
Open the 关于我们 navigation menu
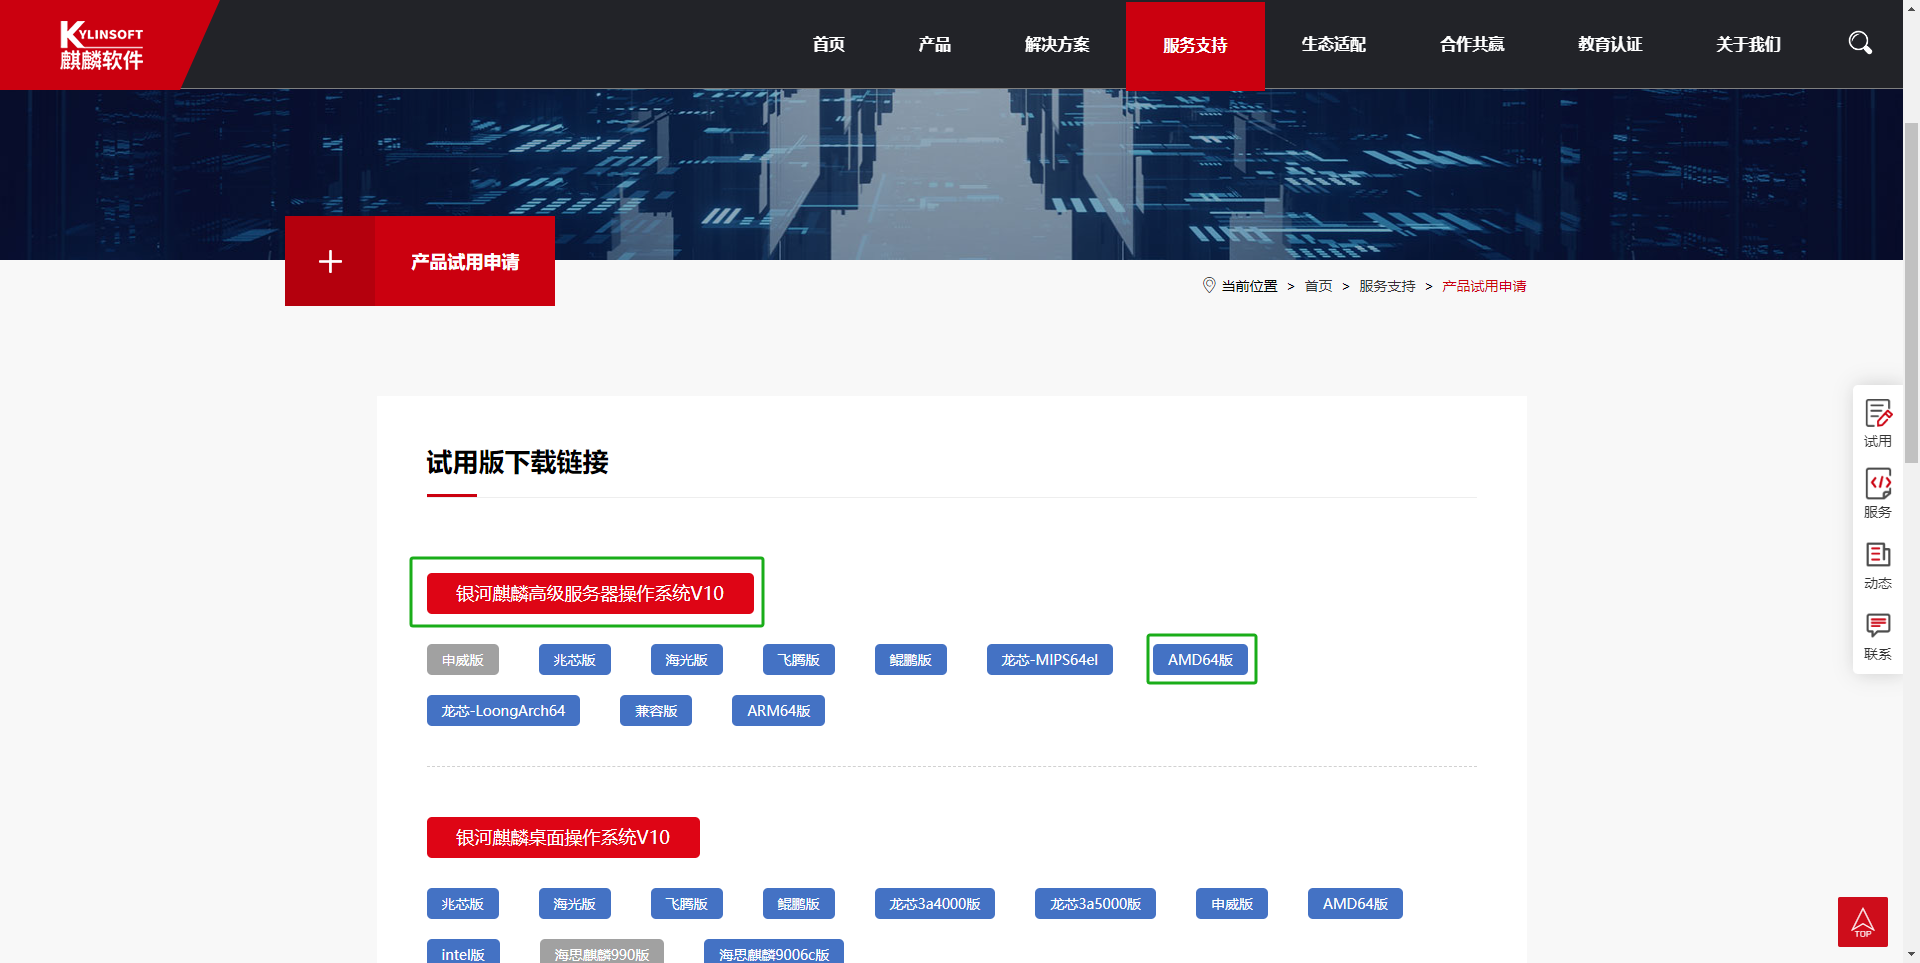coord(1748,44)
